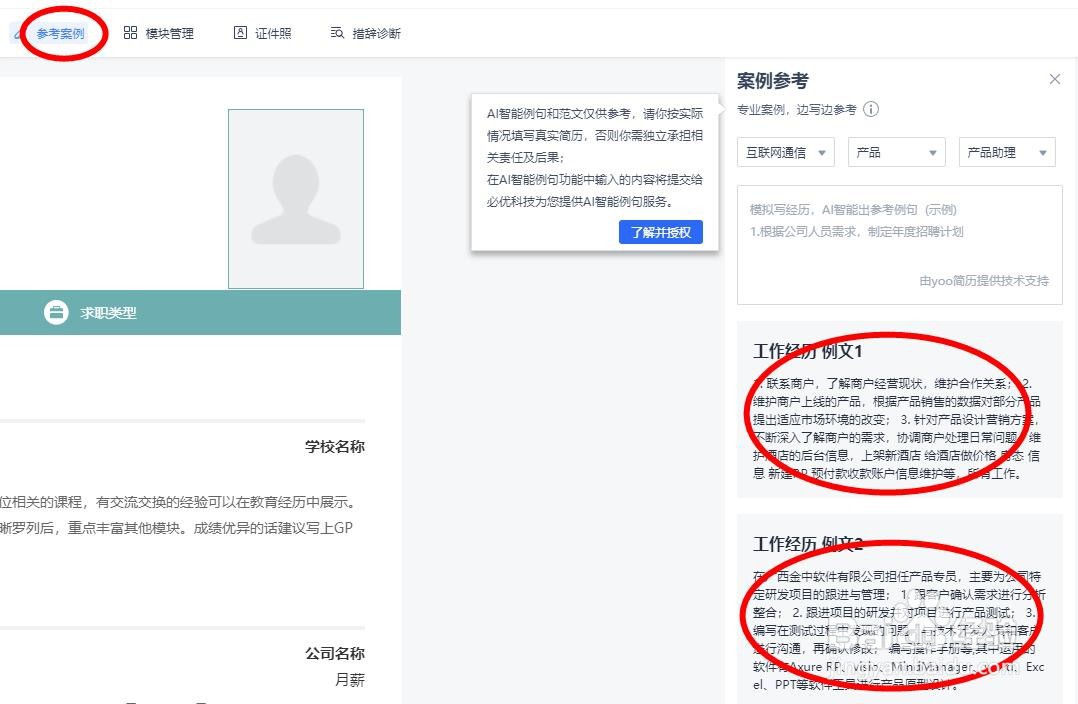The image size is (1078, 704).
Task: Click the 月薪 field
Action: [x=350, y=680]
